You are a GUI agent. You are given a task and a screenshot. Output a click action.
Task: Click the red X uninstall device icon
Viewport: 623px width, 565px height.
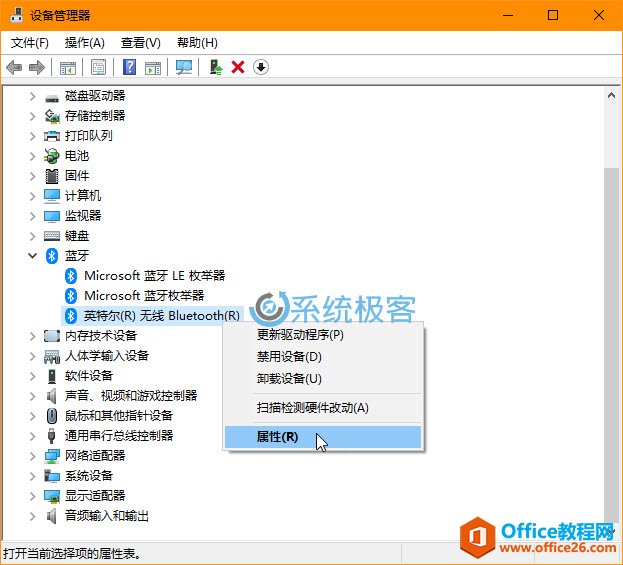pos(238,67)
